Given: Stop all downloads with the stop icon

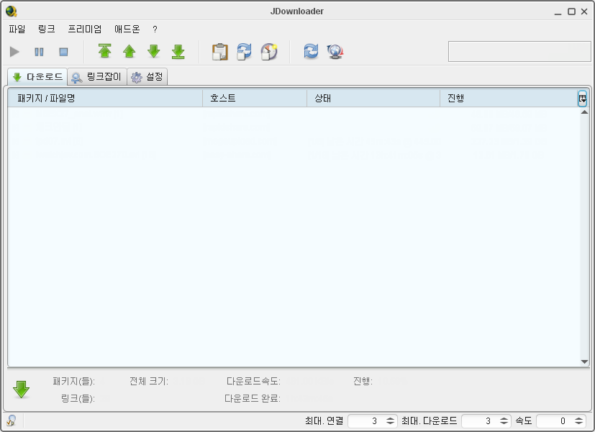Looking at the screenshot, I should (63, 52).
